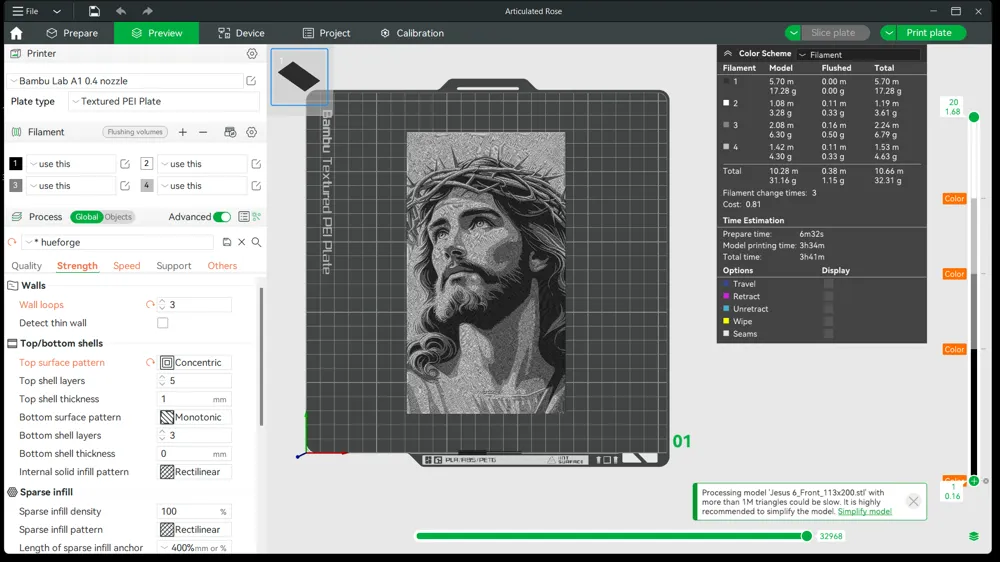Select the plate 1 thumbnail
The width and height of the screenshot is (1000, 562).
pos(299,77)
